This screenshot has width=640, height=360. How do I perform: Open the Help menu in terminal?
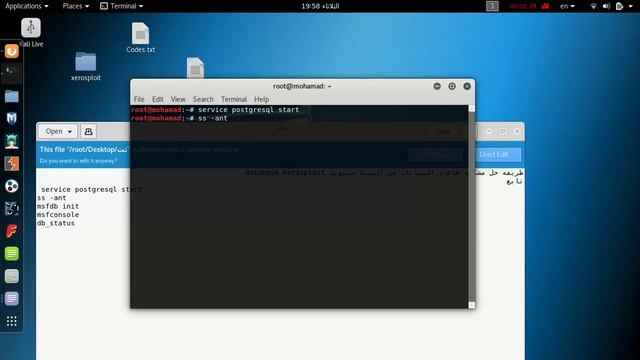[261, 99]
